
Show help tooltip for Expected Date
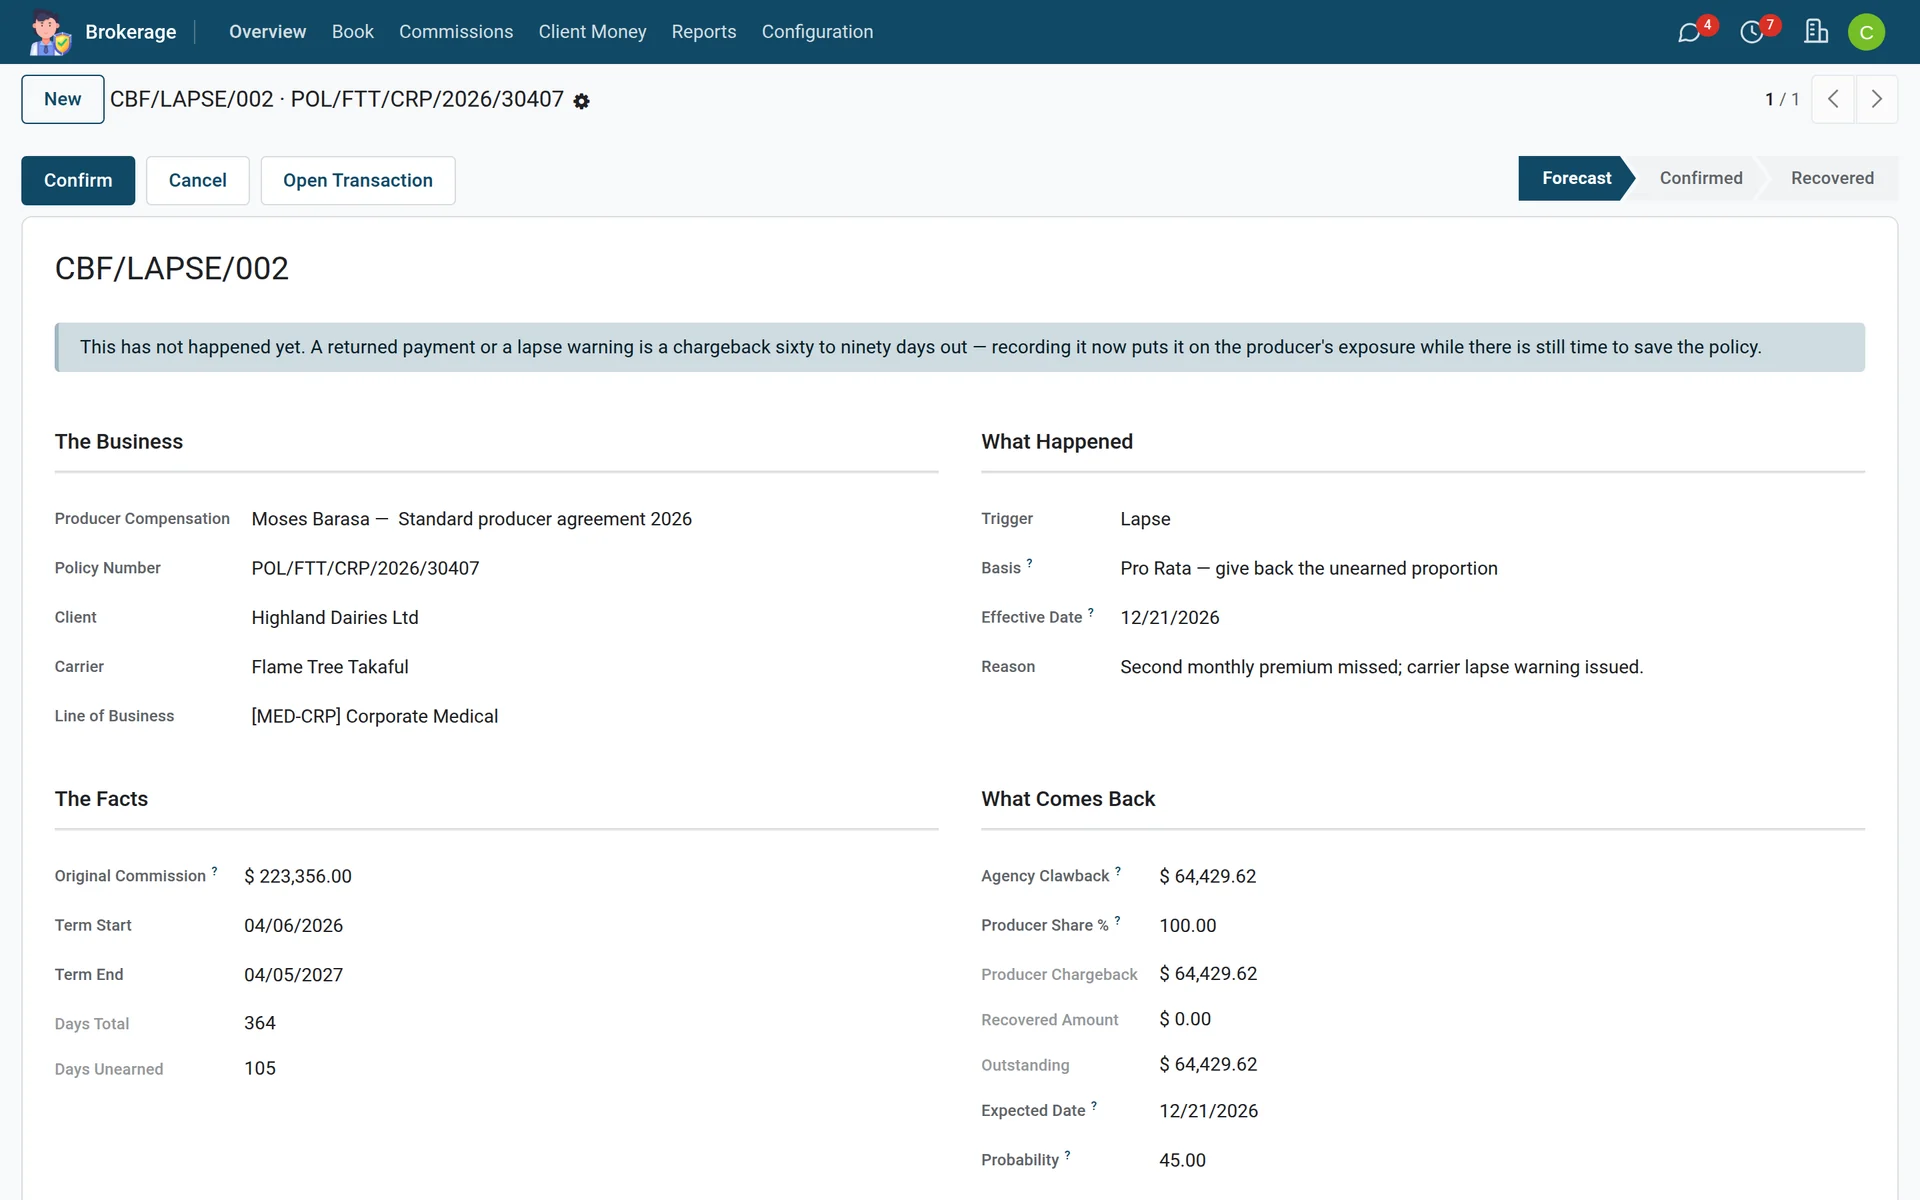click(1094, 1106)
